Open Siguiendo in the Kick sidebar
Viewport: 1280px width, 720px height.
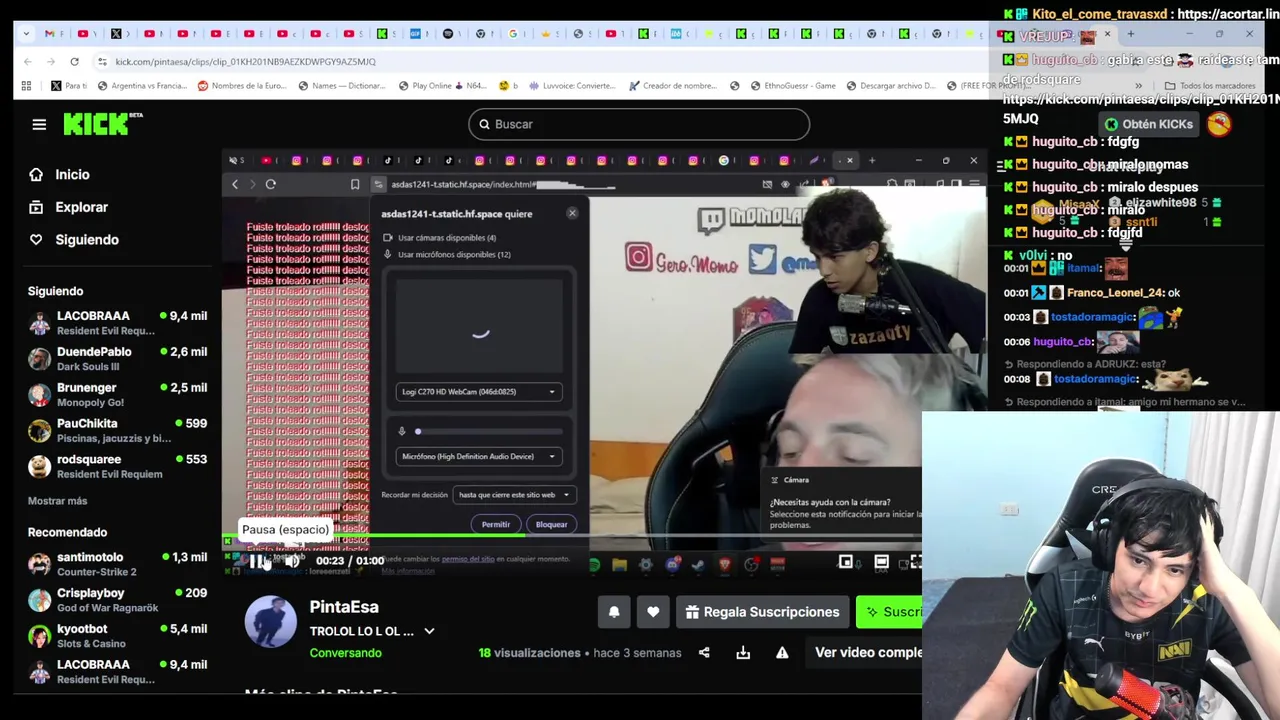click(x=74, y=239)
